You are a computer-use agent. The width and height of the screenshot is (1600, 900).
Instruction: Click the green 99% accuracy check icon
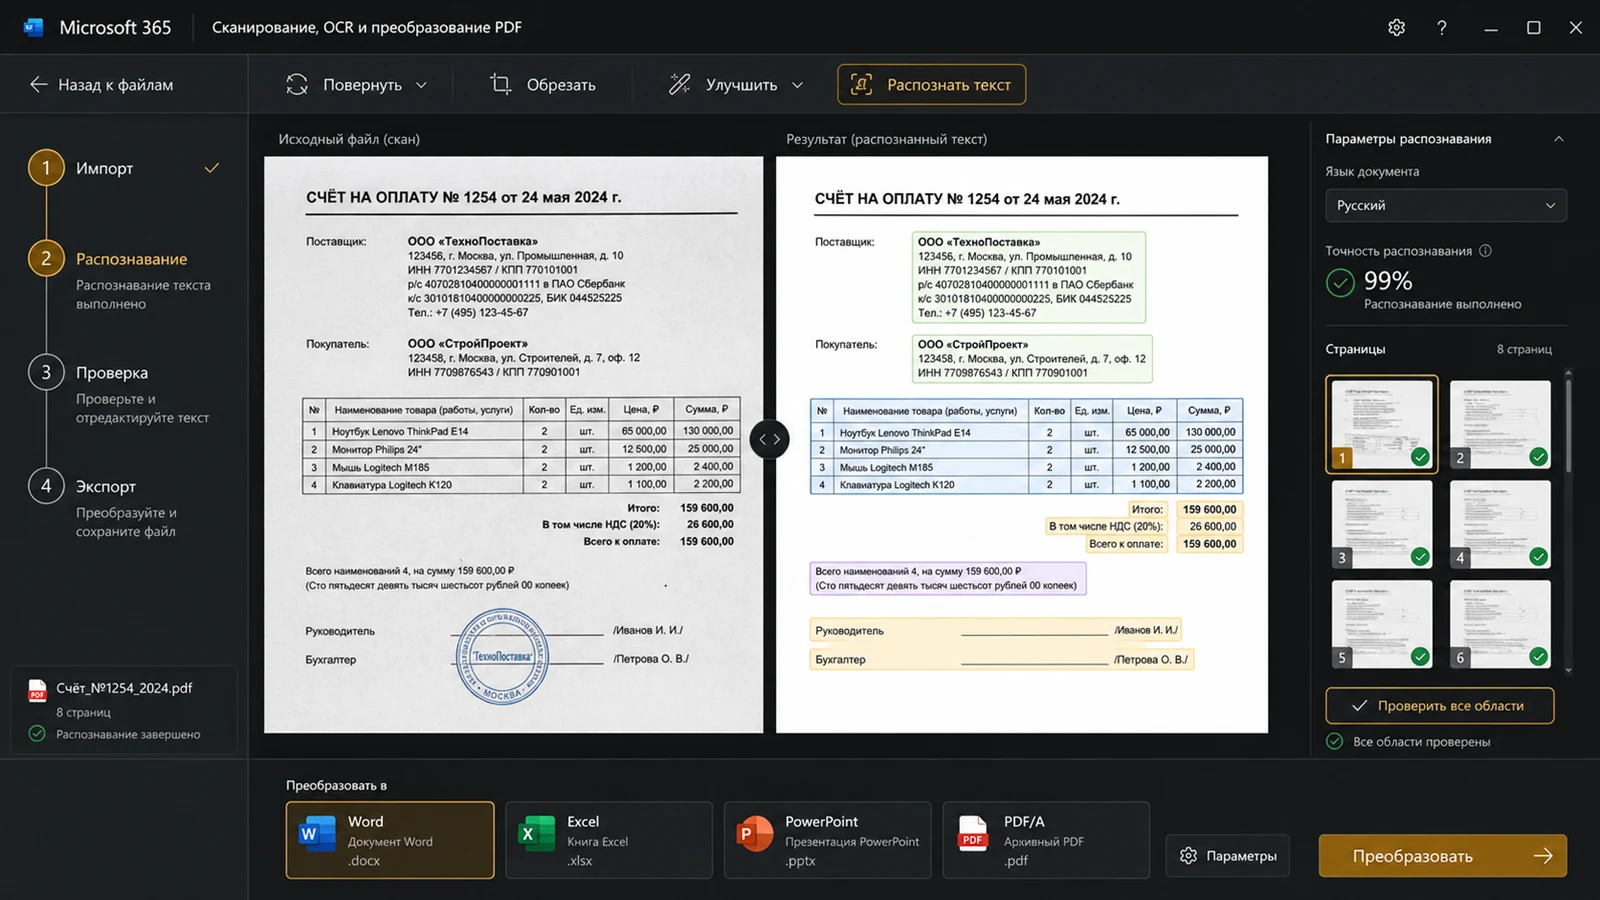(1340, 283)
